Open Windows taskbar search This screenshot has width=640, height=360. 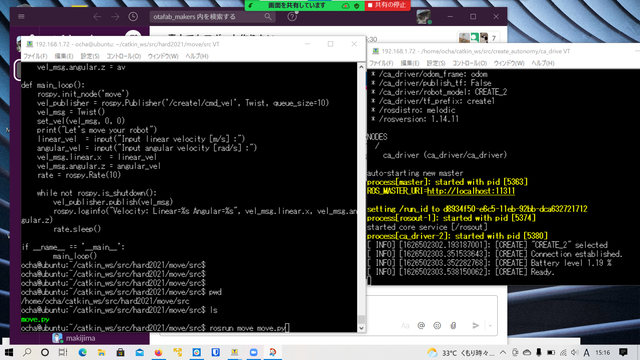(27, 352)
